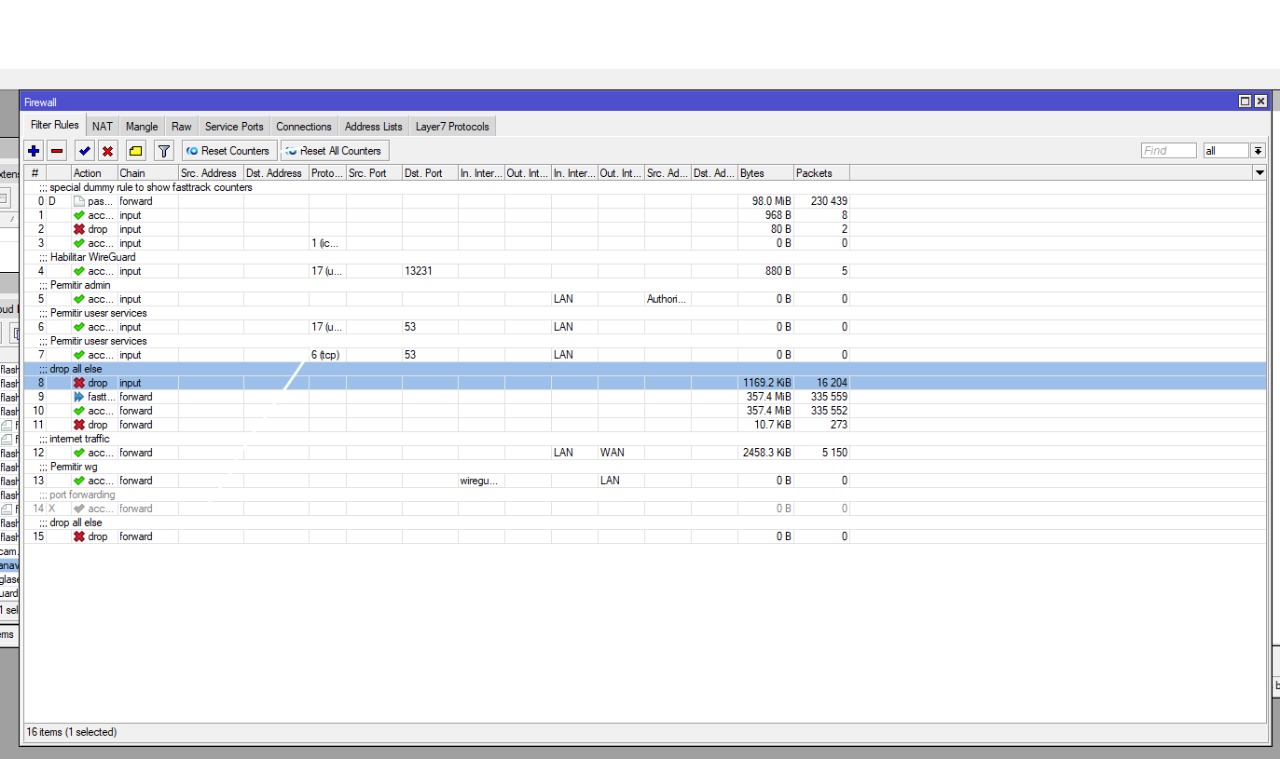This screenshot has height=759, width=1280.
Task: Click the accept icon of rule 7
Action: [x=79, y=355]
